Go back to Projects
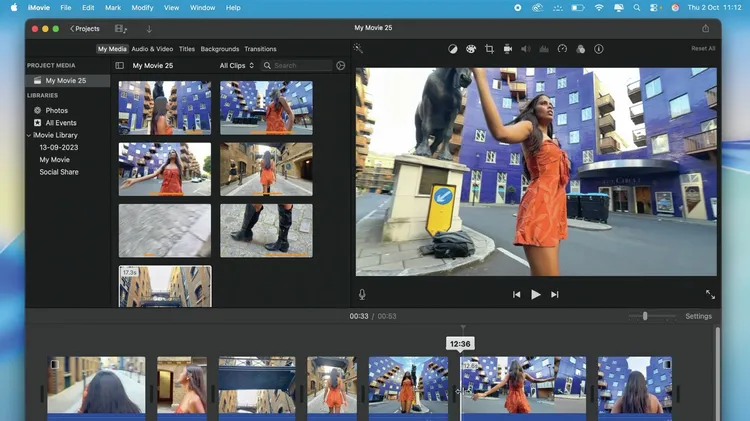750x421 pixels. tap(85, 28)
